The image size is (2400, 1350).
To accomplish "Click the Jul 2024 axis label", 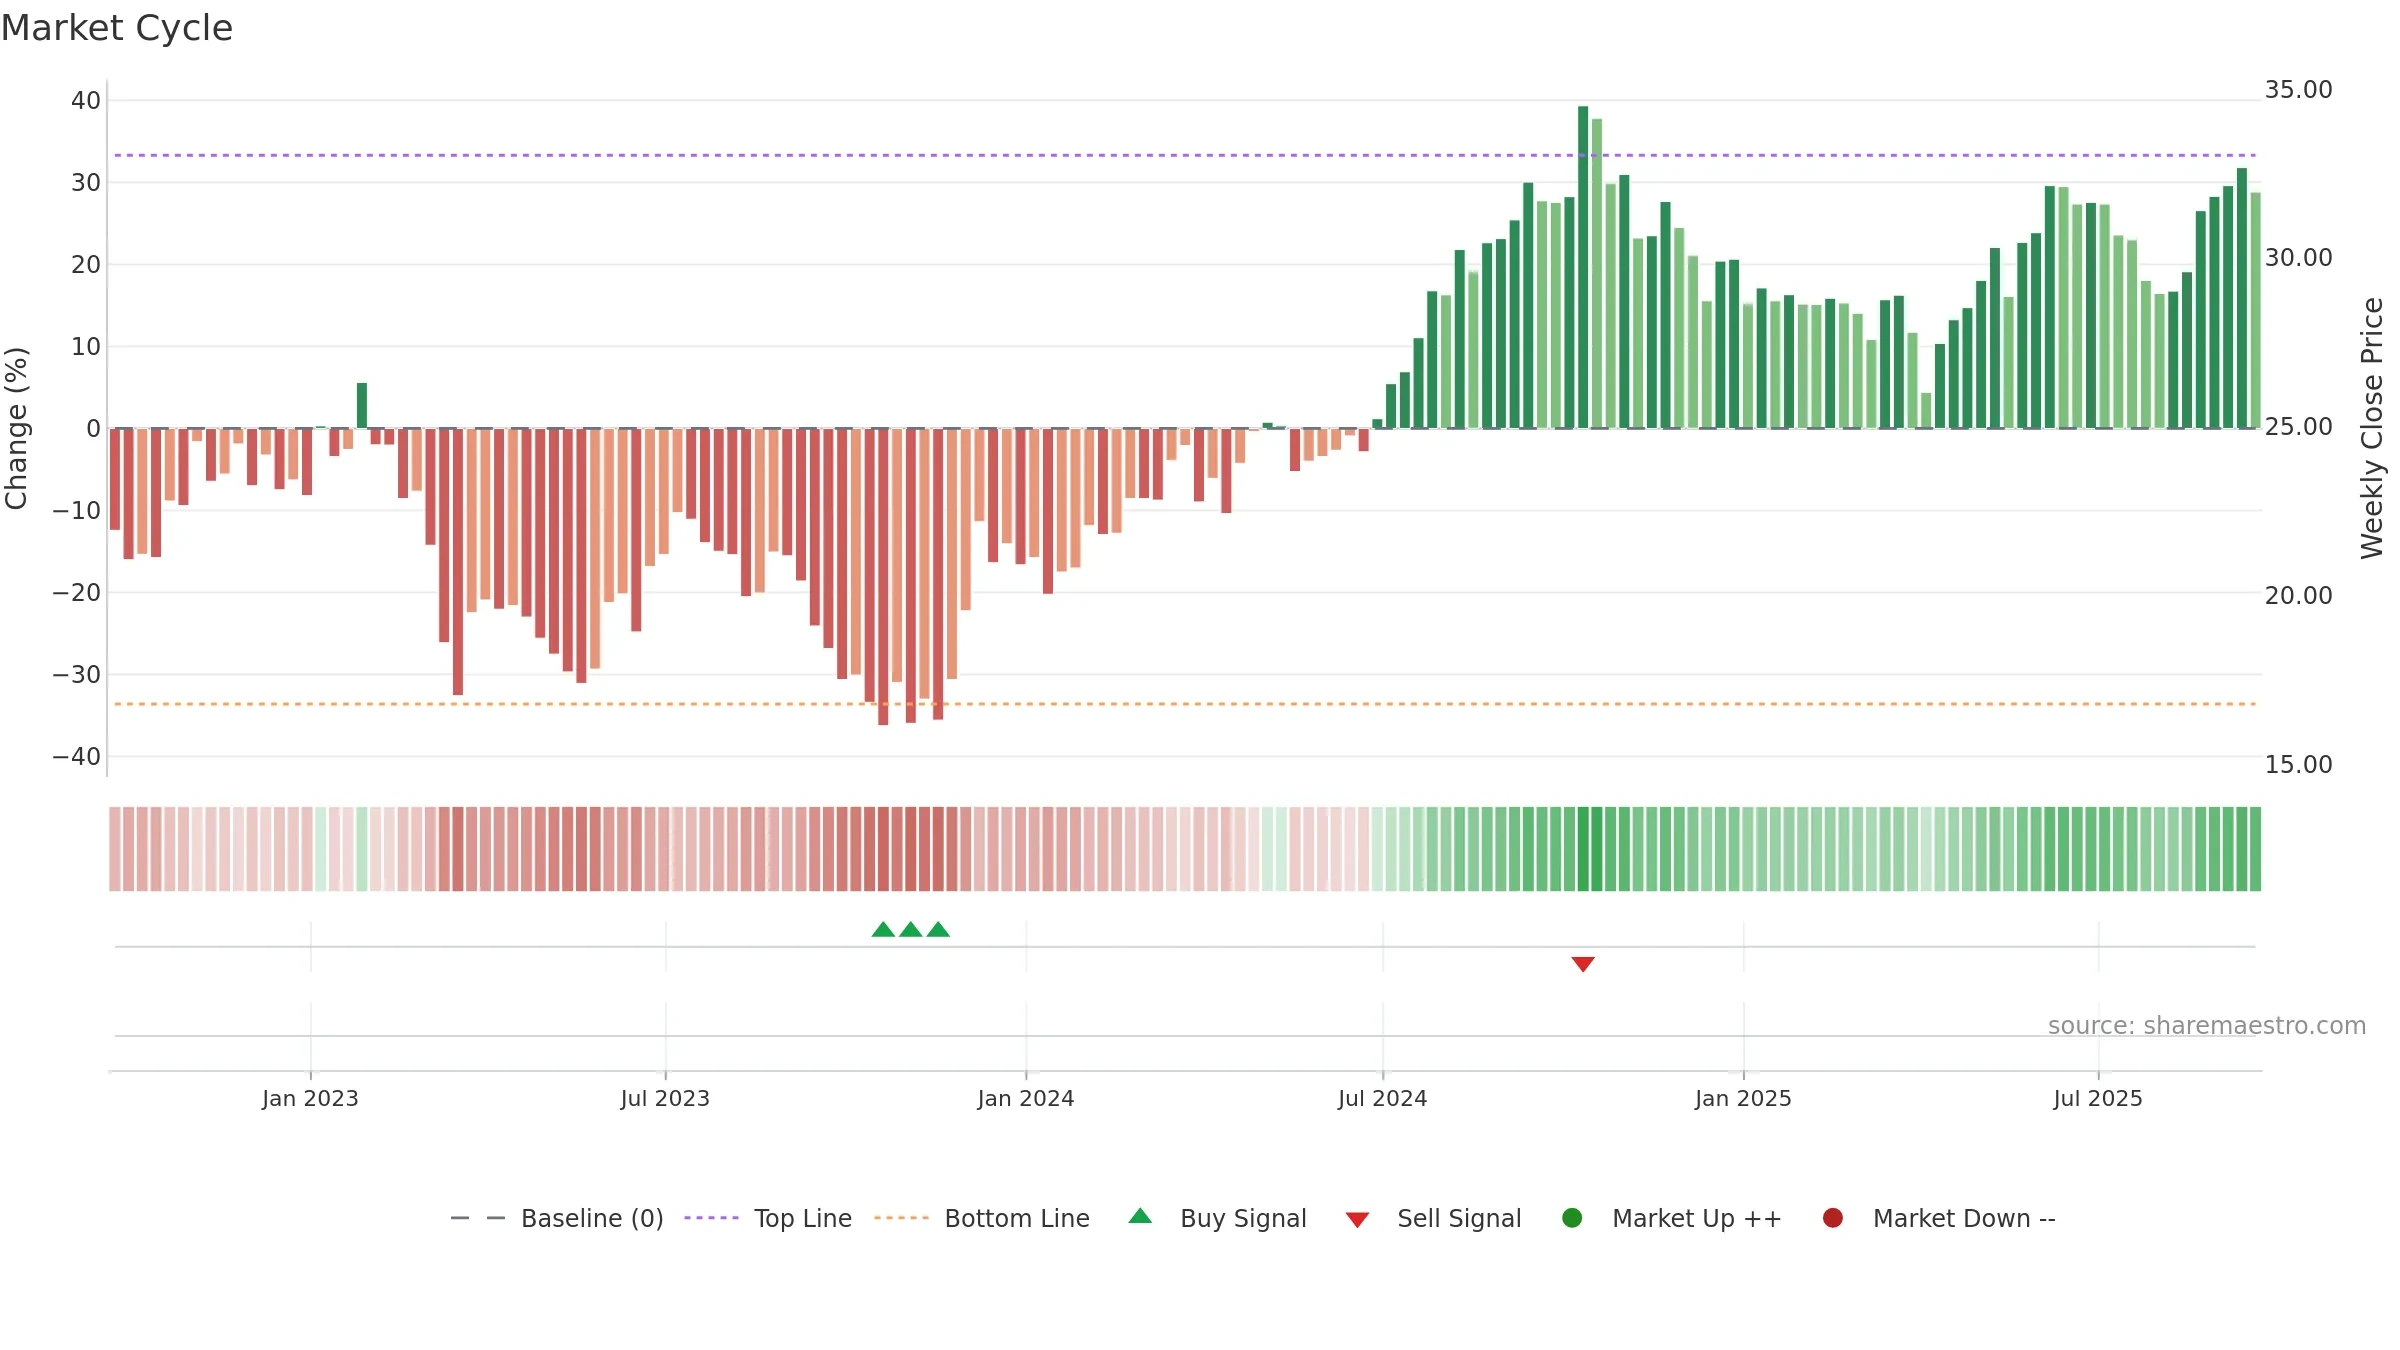I will point(1383,1098).
